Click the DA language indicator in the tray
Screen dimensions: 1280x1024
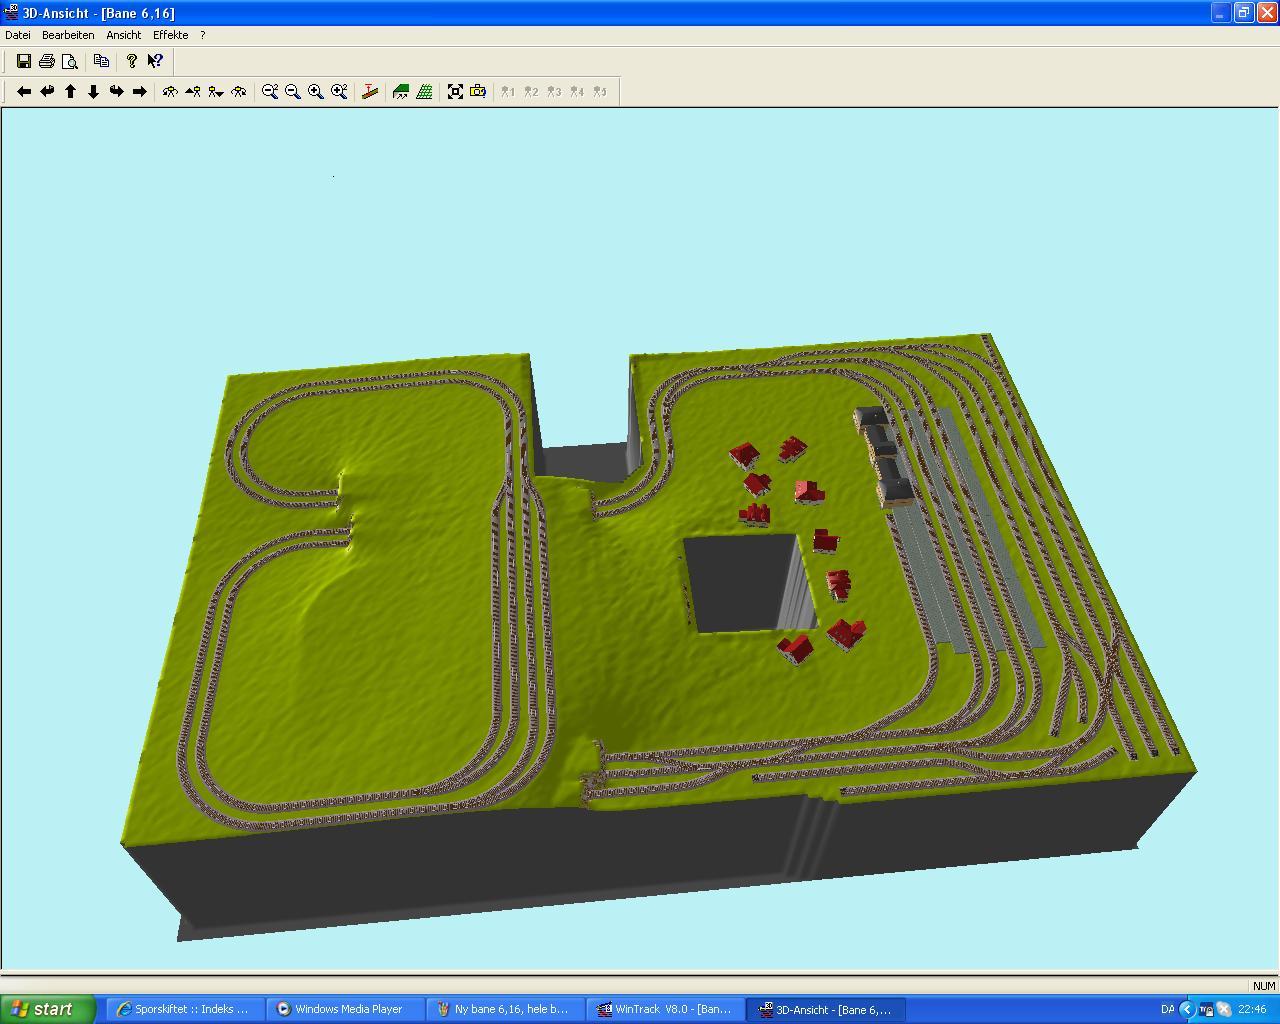click(x=1167, y=1009)
